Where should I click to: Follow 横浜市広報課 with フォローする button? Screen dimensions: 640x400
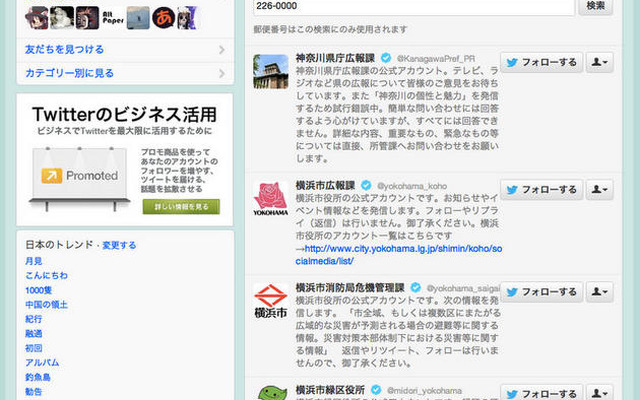[542, 190]
